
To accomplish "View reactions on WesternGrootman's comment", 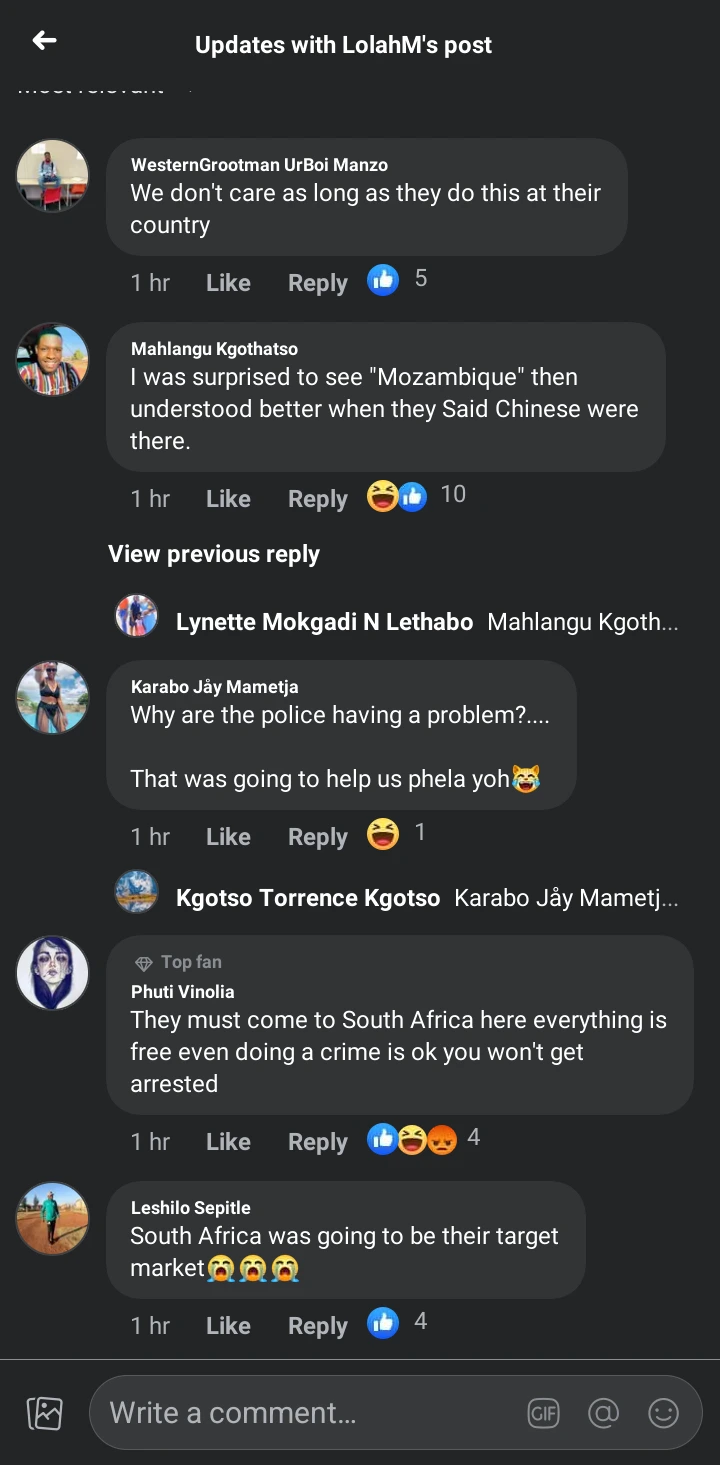I will coord(397,280).
